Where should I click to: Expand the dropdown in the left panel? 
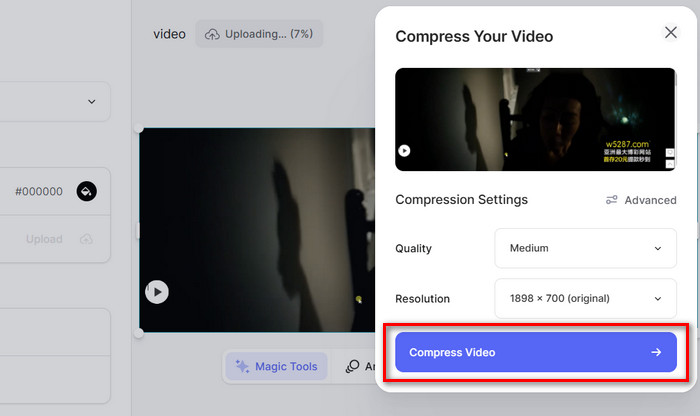92,101
